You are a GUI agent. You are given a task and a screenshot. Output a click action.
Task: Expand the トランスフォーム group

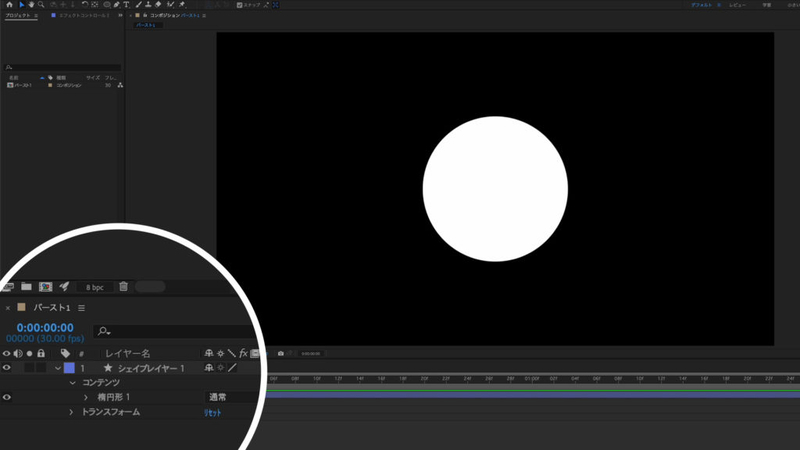[x=71, y=412]
